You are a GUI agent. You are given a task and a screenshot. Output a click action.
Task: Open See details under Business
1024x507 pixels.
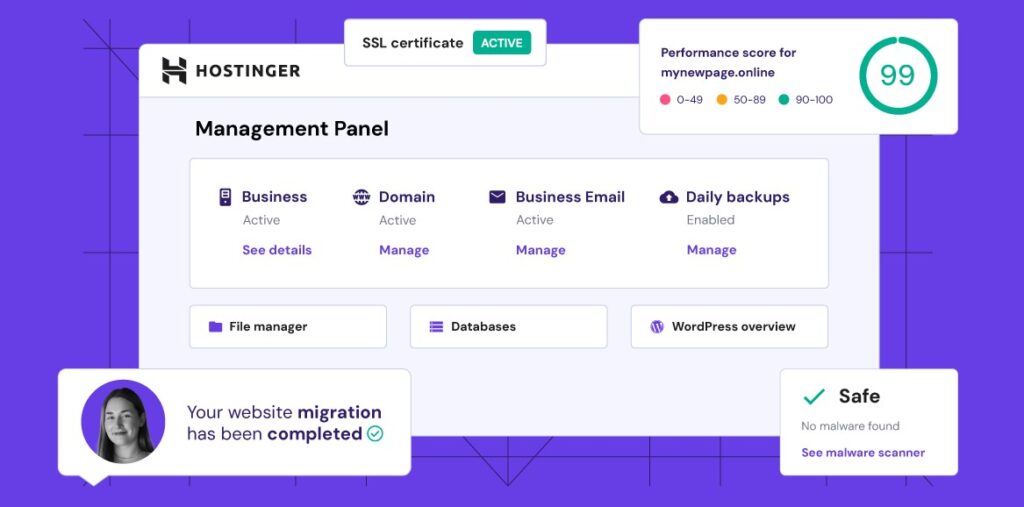pos(277,250)
